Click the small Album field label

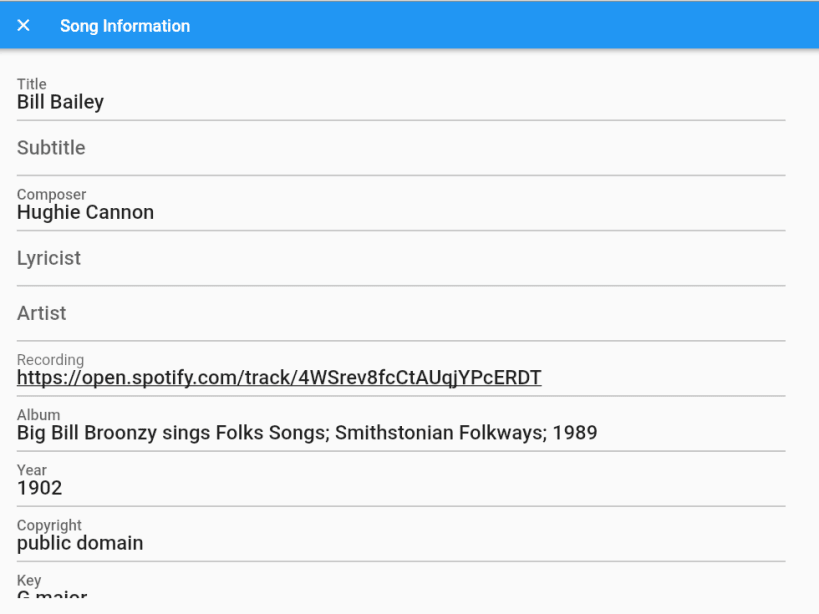coord(39,415)
